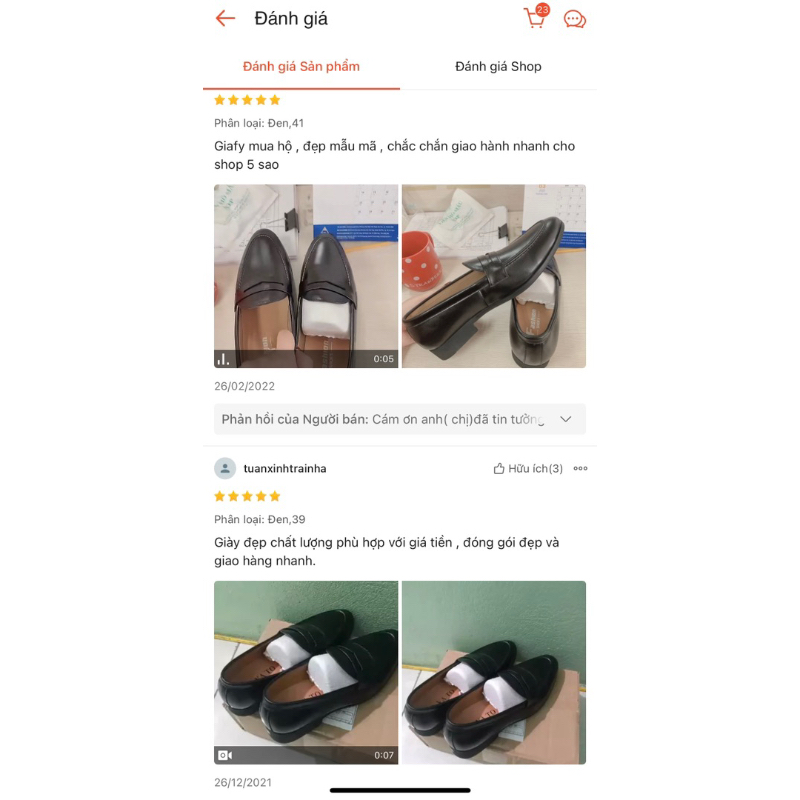Viewport: 800px width, 800px height.
Task: Open username tuanxinhtrainha profile
Action: click(x=285, y=468)
